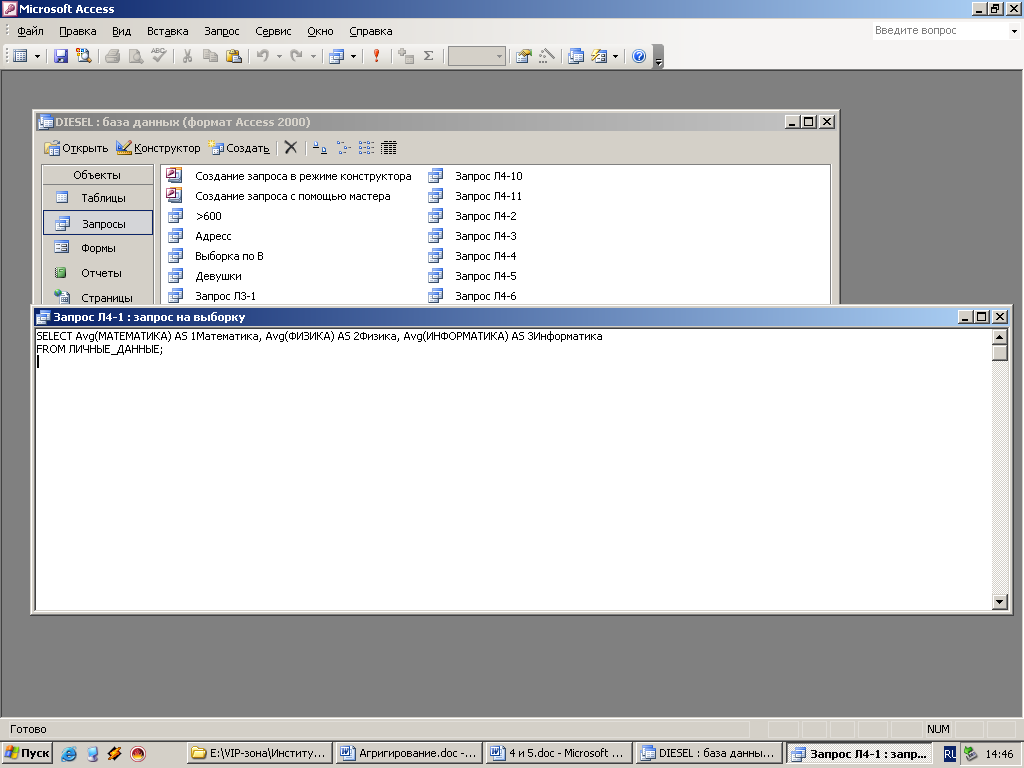Click the Build expression wand icon

click(546, 56)
